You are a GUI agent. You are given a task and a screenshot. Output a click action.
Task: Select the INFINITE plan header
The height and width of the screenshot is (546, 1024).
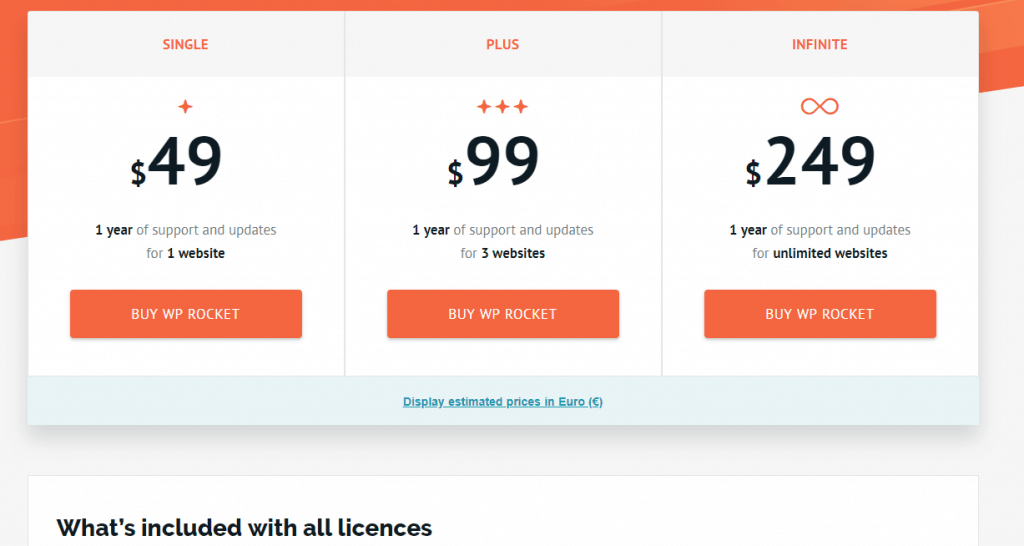point(820,44)
